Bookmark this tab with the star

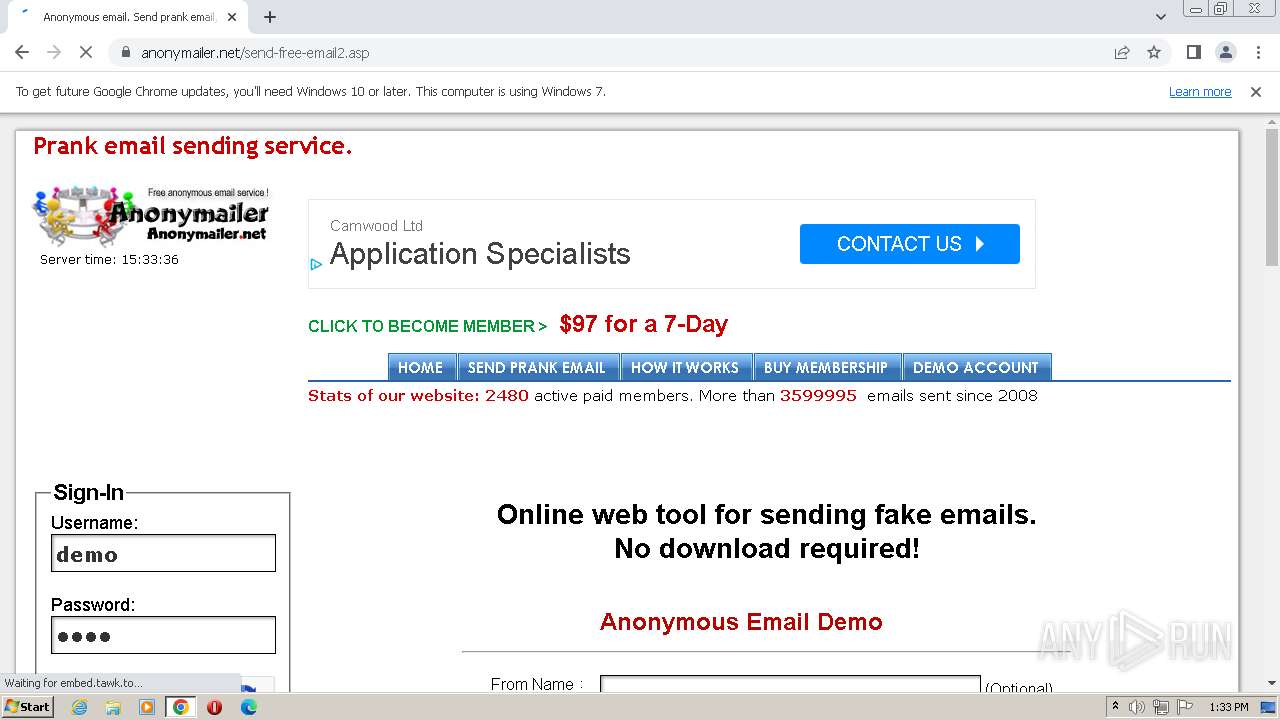coord(1154,52)
